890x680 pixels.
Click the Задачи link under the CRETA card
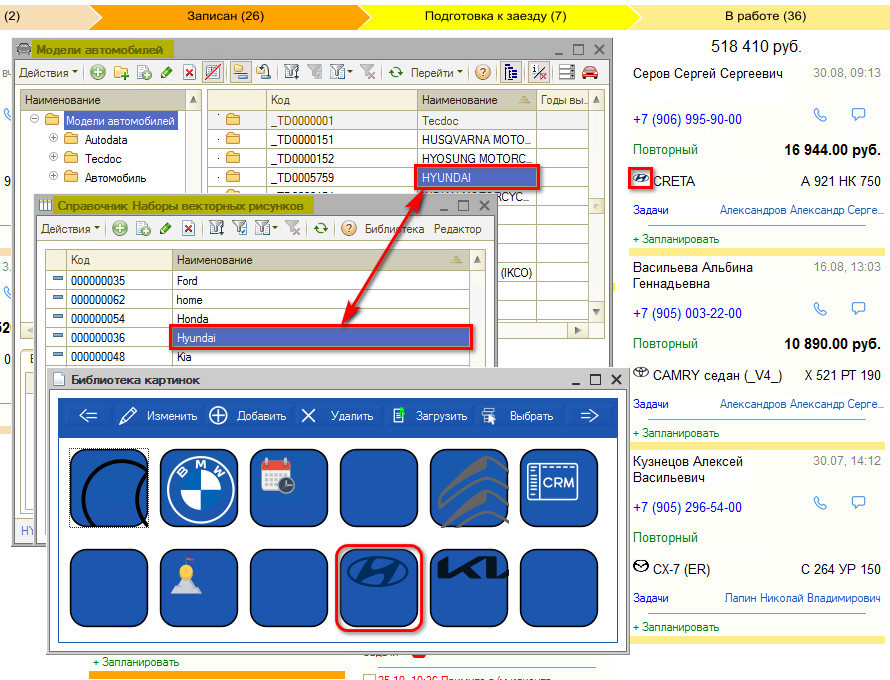coord(650,210)
